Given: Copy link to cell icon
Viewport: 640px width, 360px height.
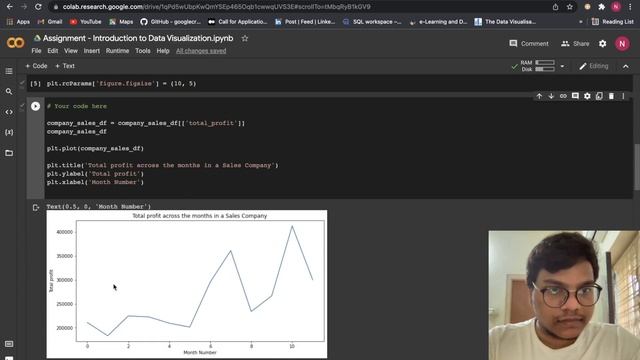Looking at the screenshot, I should pyautogui.click(x=563, y=96).
